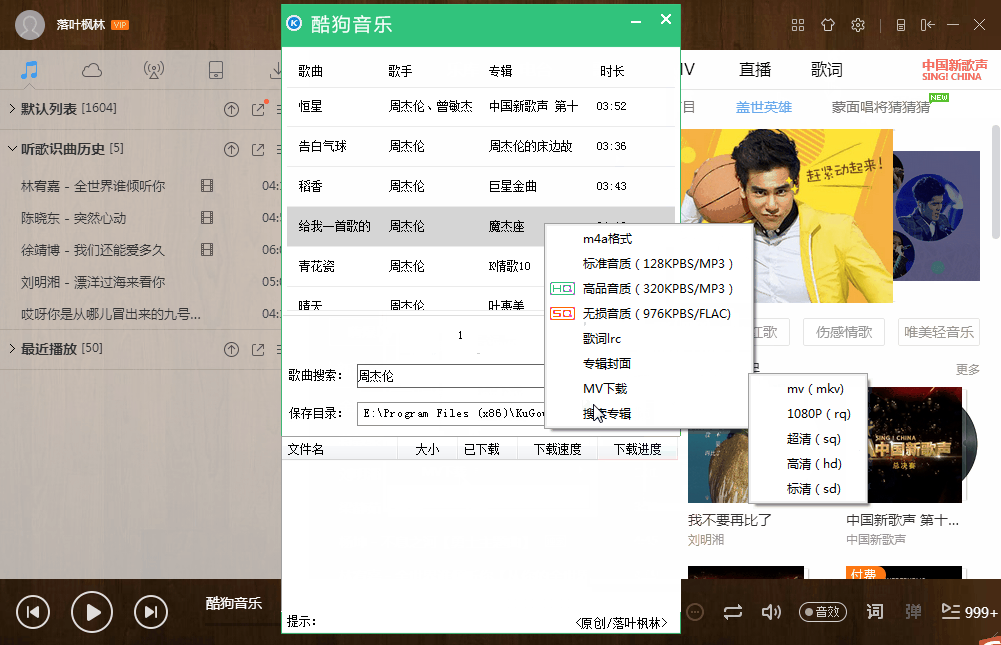Switch to mini mode icon in title bar

[x=928, y=25]
